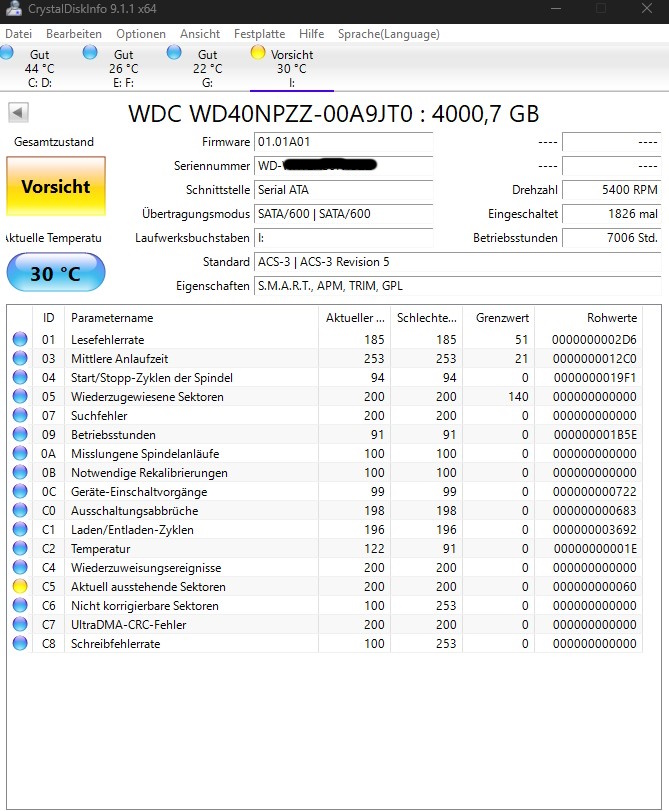Image resolution: width=669 pixels, height=811 pixels.
Task: Click the Aktueller column header
Action: point(354,318)
